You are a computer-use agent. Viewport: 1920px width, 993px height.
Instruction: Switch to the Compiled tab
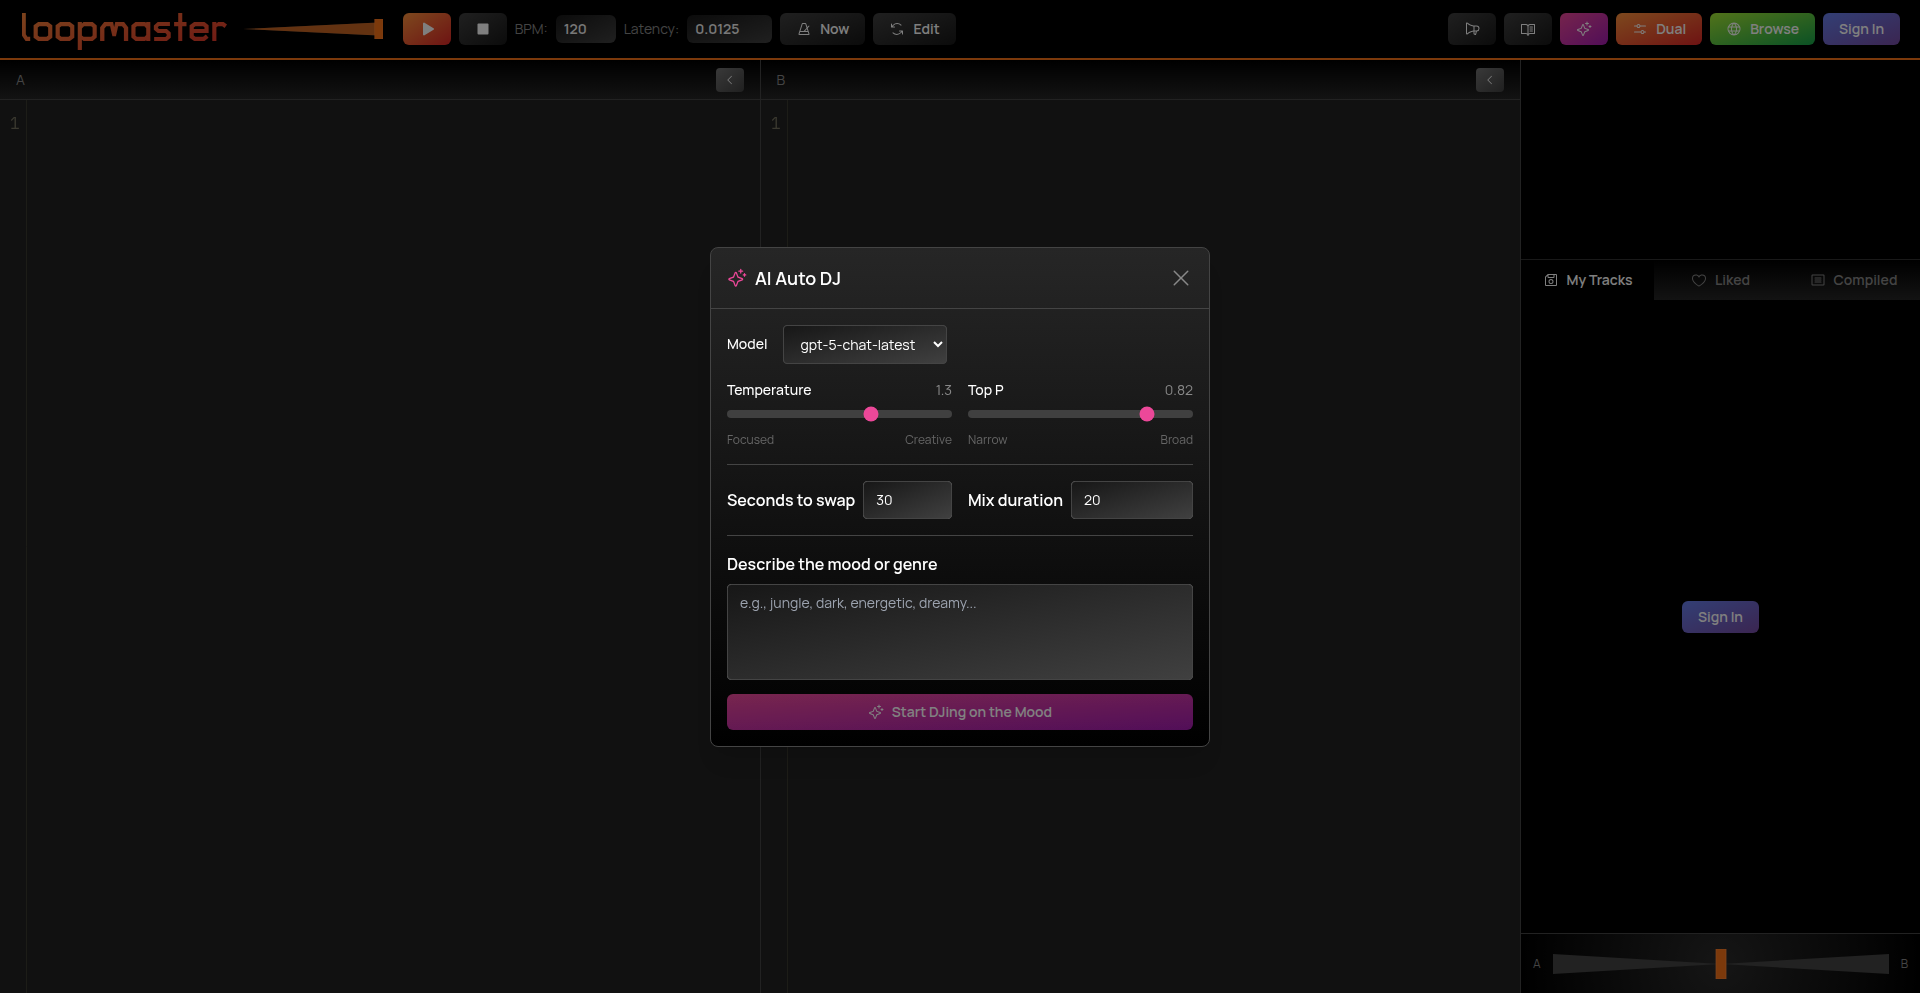pyautogui.click(x=1853, y=280)
